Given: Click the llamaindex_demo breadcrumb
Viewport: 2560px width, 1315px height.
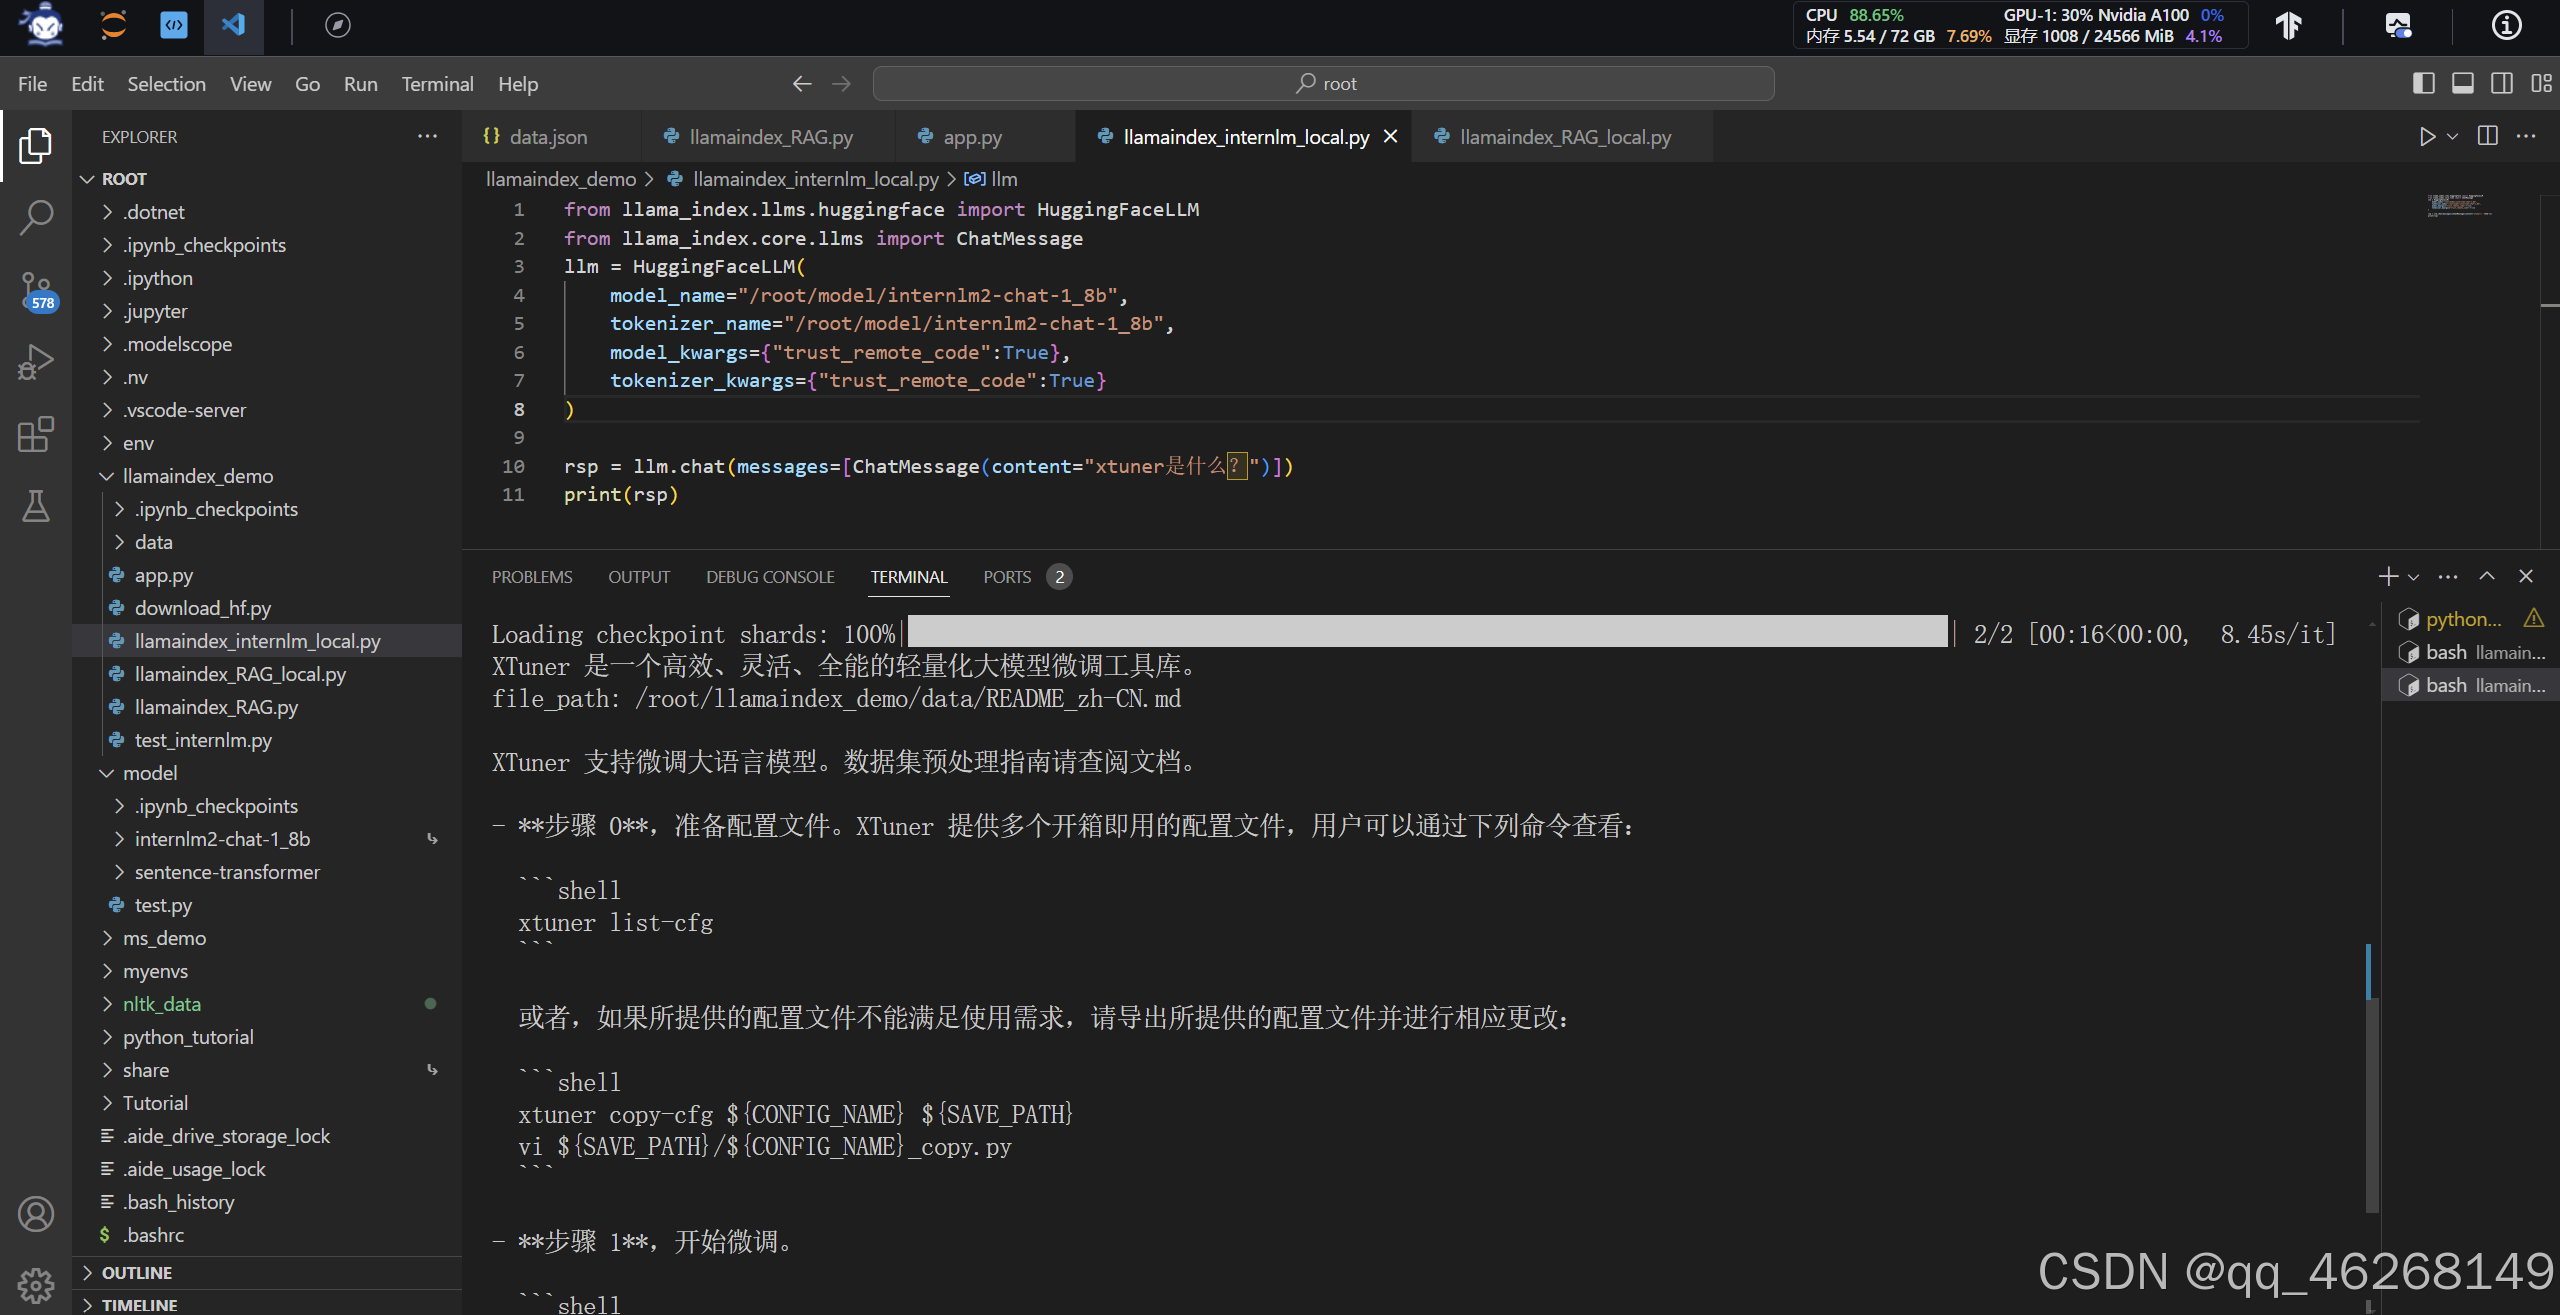Looking at the screenshot, I should click(562, 178).
